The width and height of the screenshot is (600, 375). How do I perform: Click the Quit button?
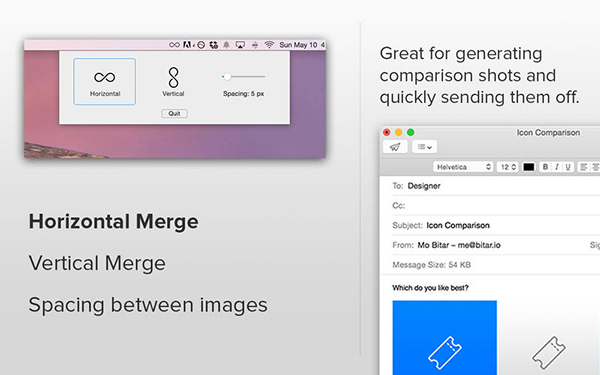pos(174,114)
